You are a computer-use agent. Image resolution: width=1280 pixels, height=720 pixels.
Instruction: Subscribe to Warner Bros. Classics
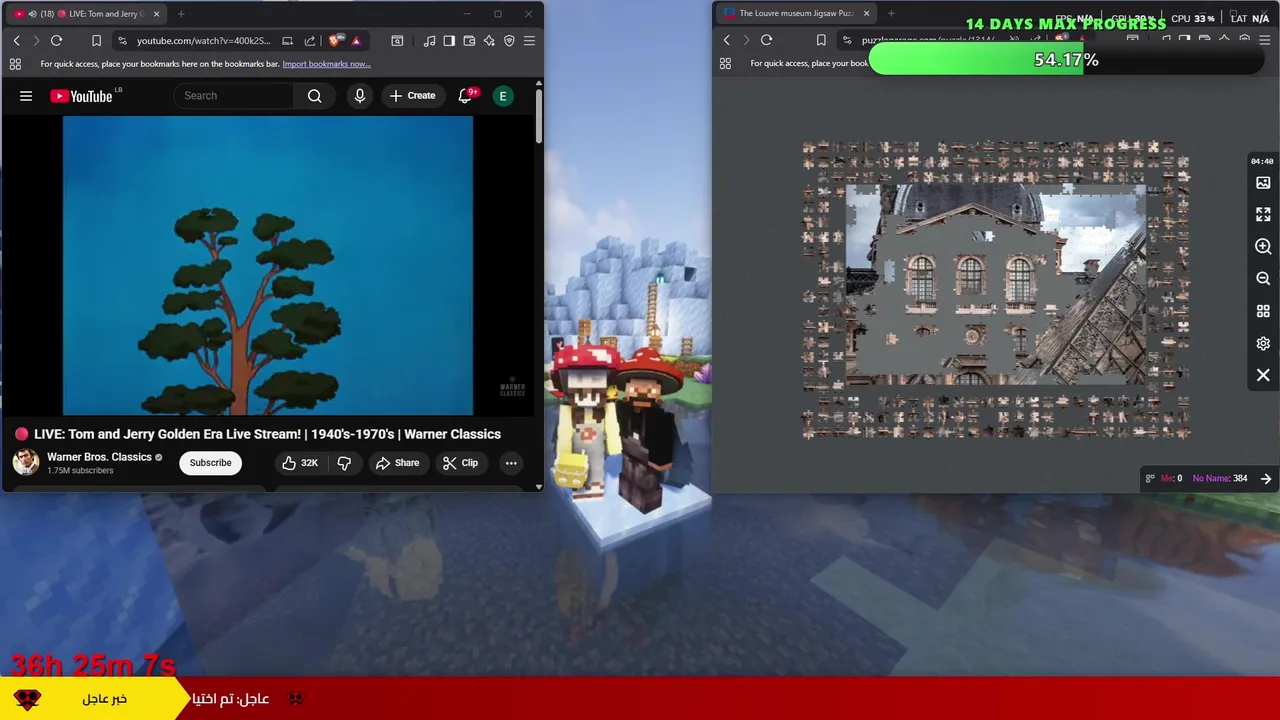(x=210, y=463)
